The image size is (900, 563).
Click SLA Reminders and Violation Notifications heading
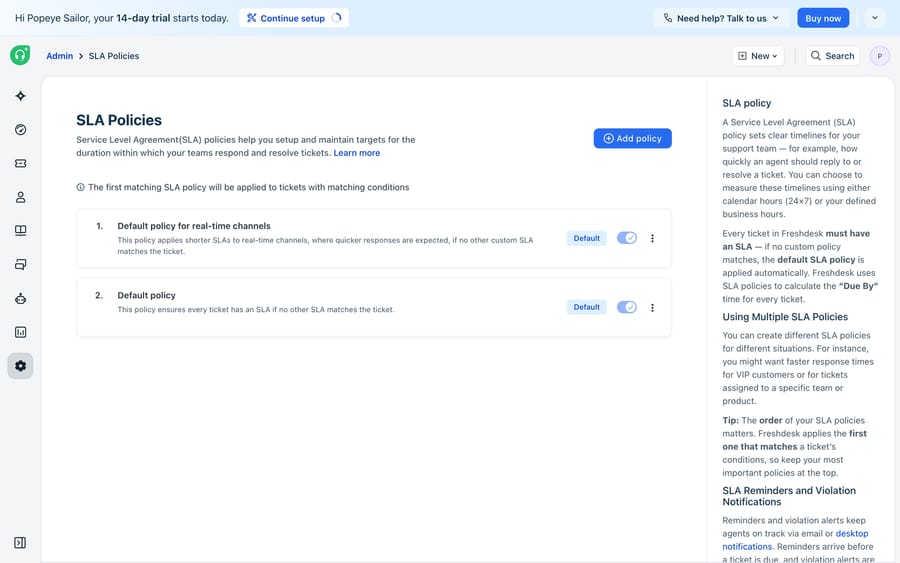[x=789, y=496]
